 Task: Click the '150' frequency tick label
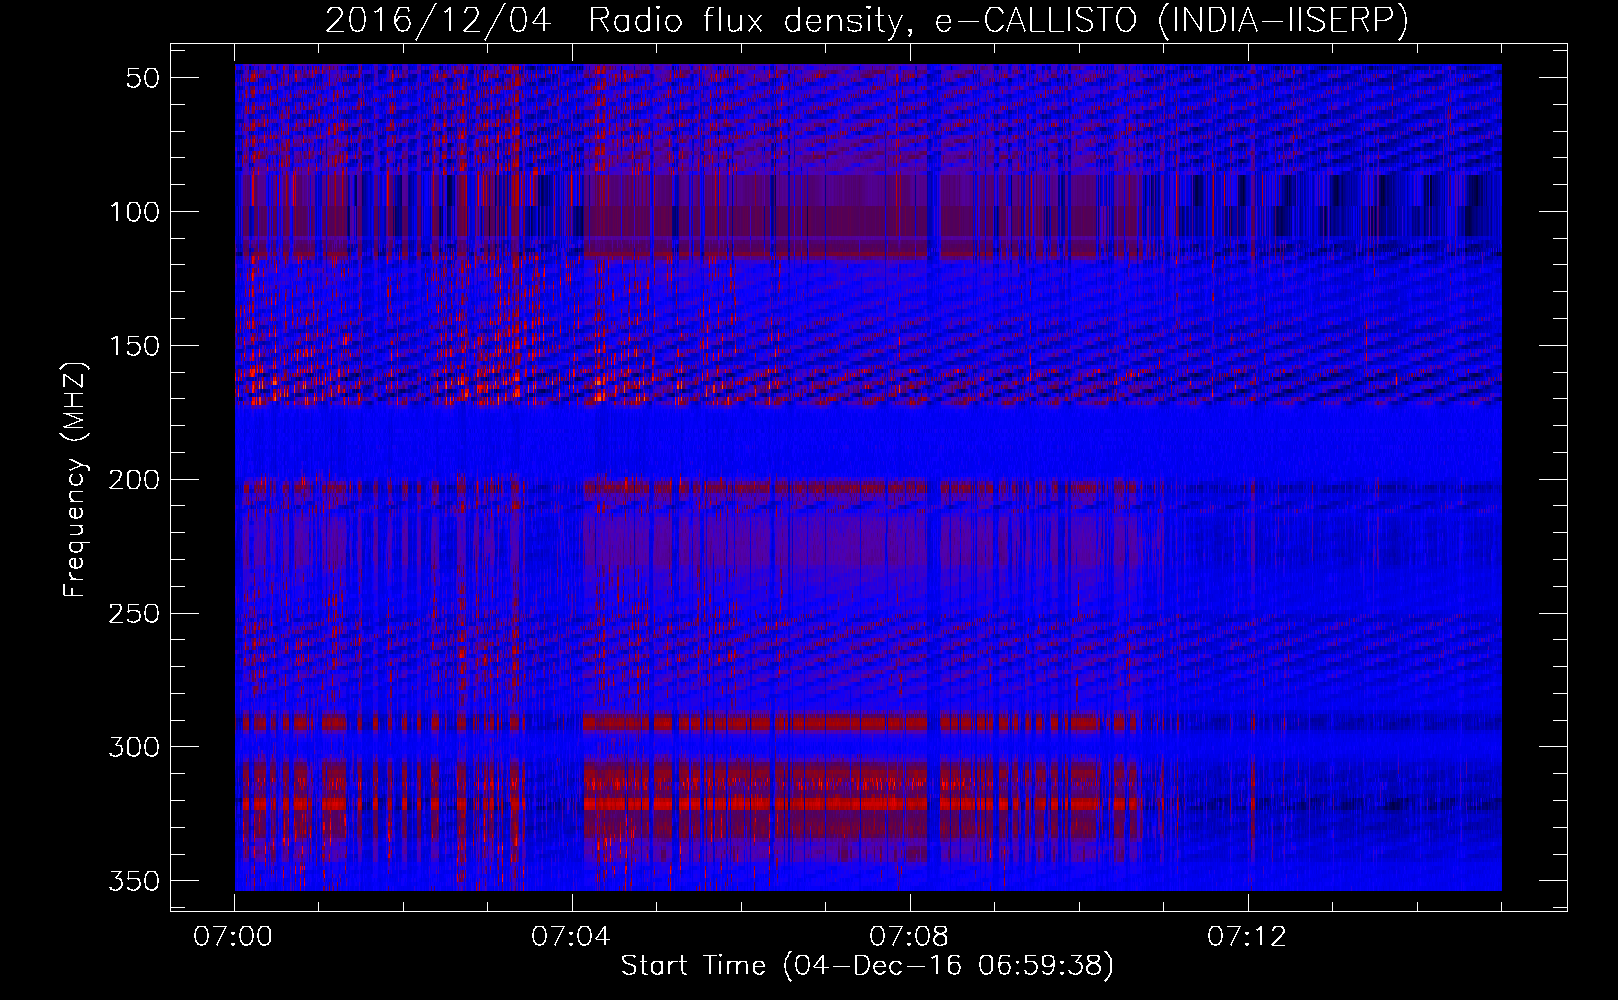pos(134,346)
